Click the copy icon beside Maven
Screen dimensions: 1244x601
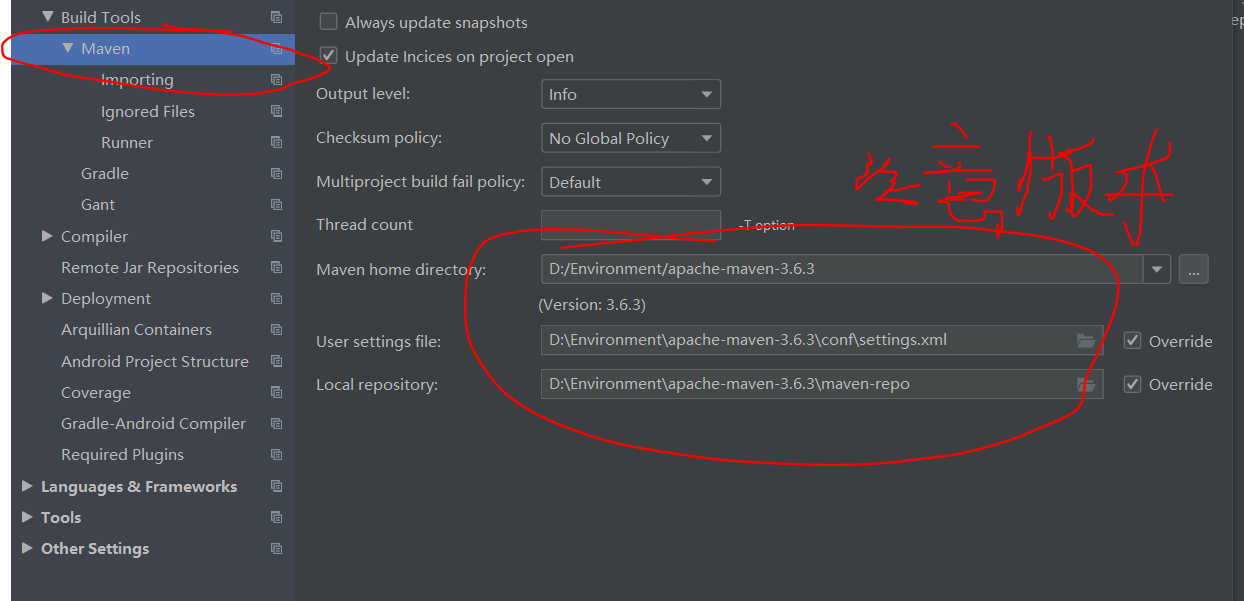pos(277,47)
